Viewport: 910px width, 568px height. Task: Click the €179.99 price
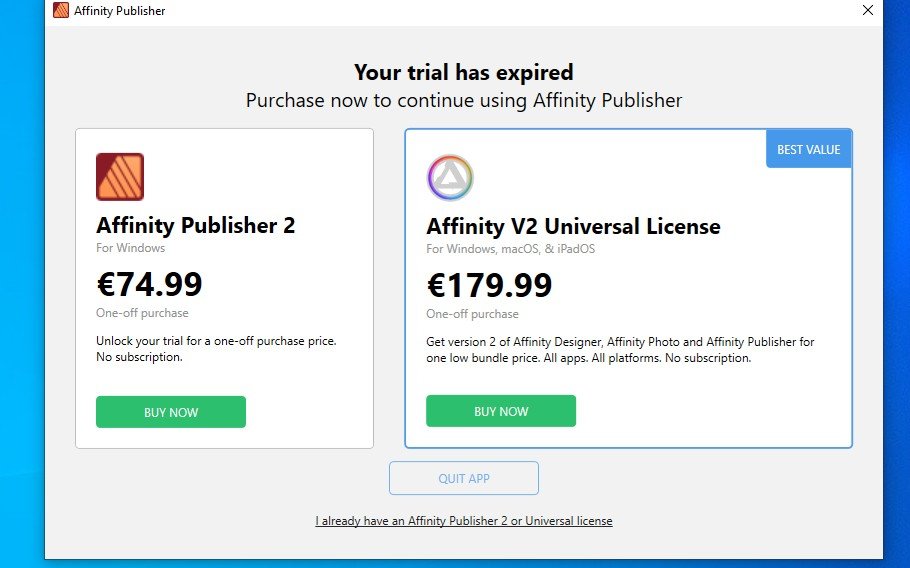[x=489, y=285]
